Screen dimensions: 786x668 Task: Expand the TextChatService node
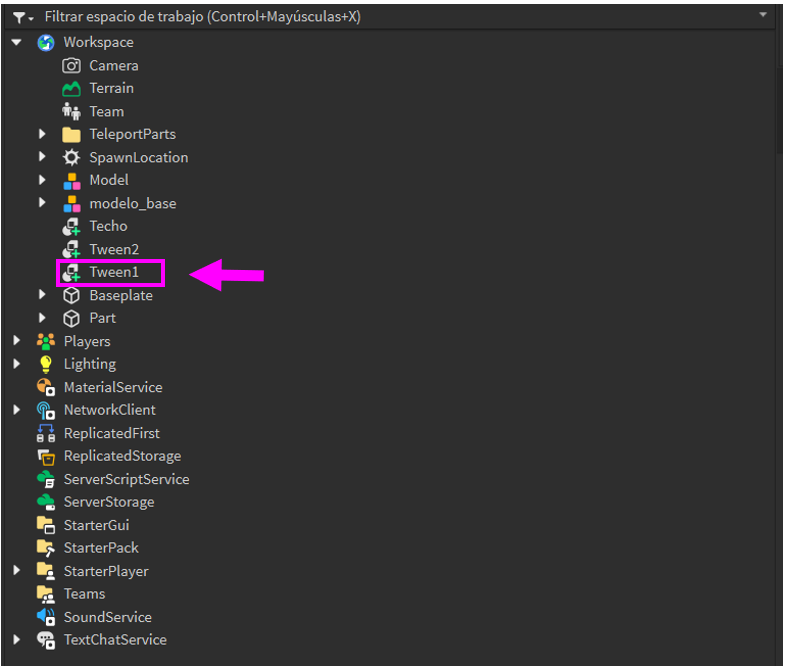pyautogui.click(x=17, y=639)
